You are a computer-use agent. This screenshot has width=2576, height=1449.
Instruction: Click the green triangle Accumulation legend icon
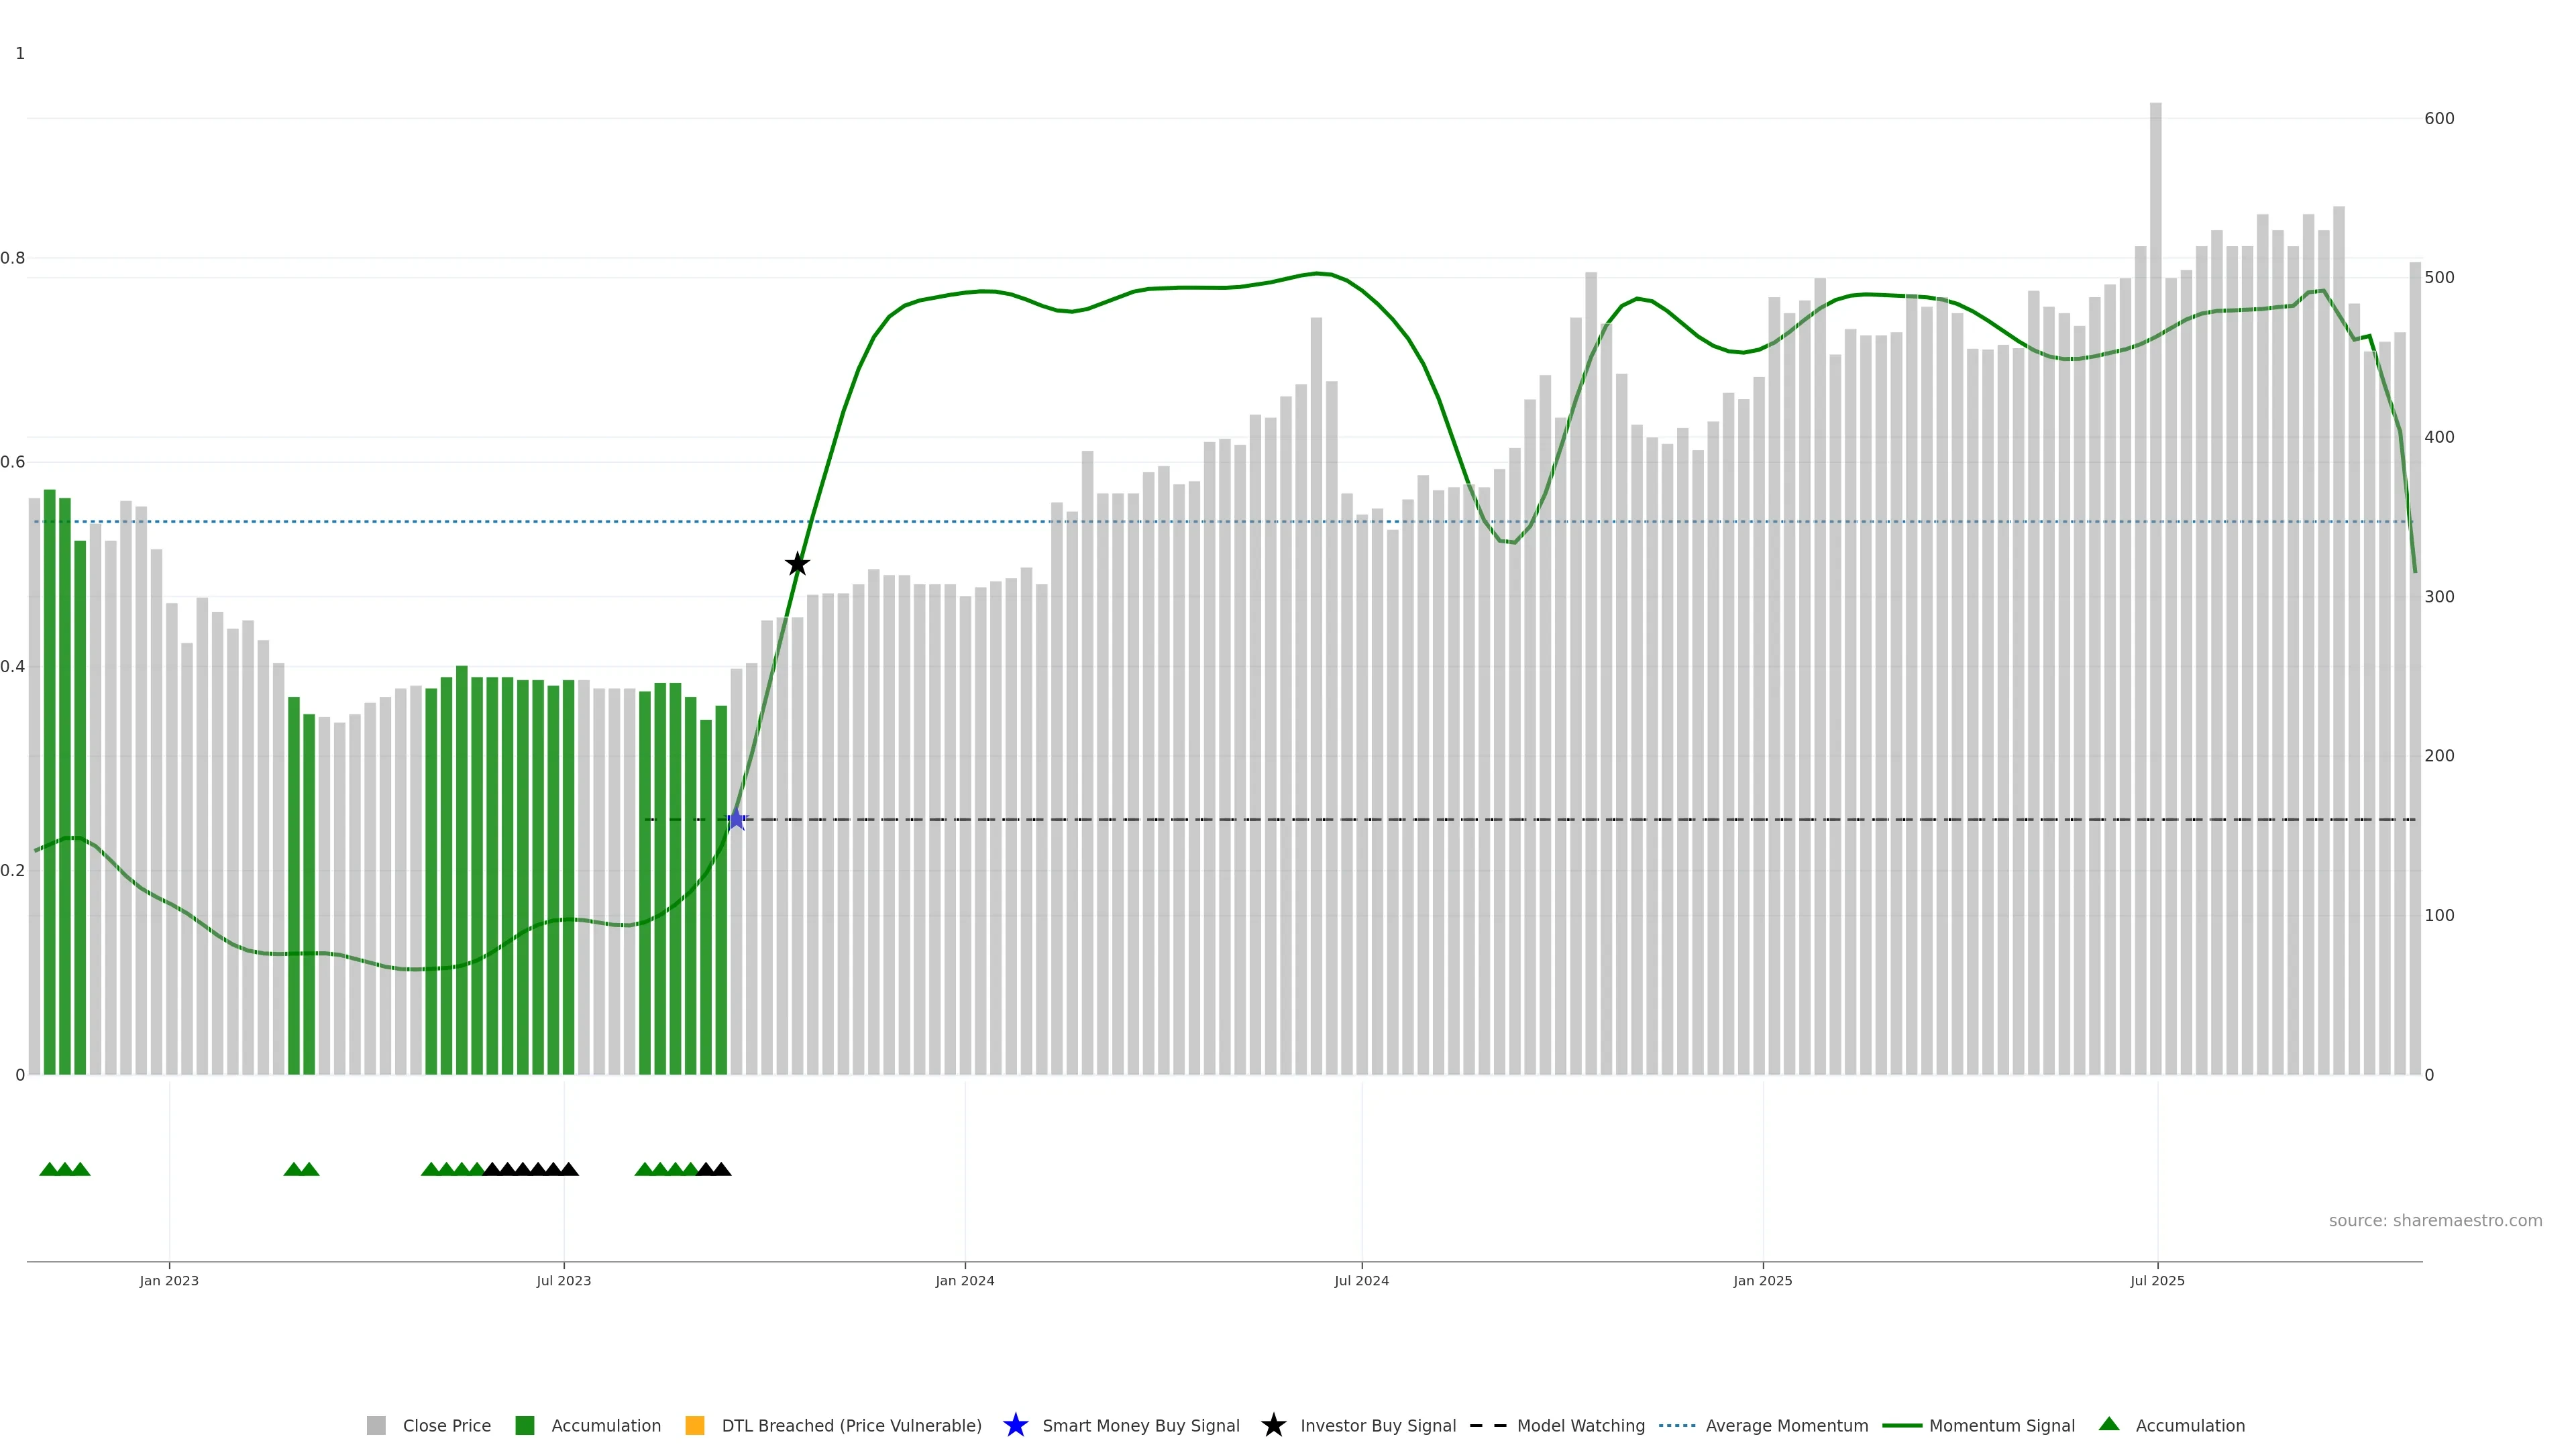point(2109,1424)
